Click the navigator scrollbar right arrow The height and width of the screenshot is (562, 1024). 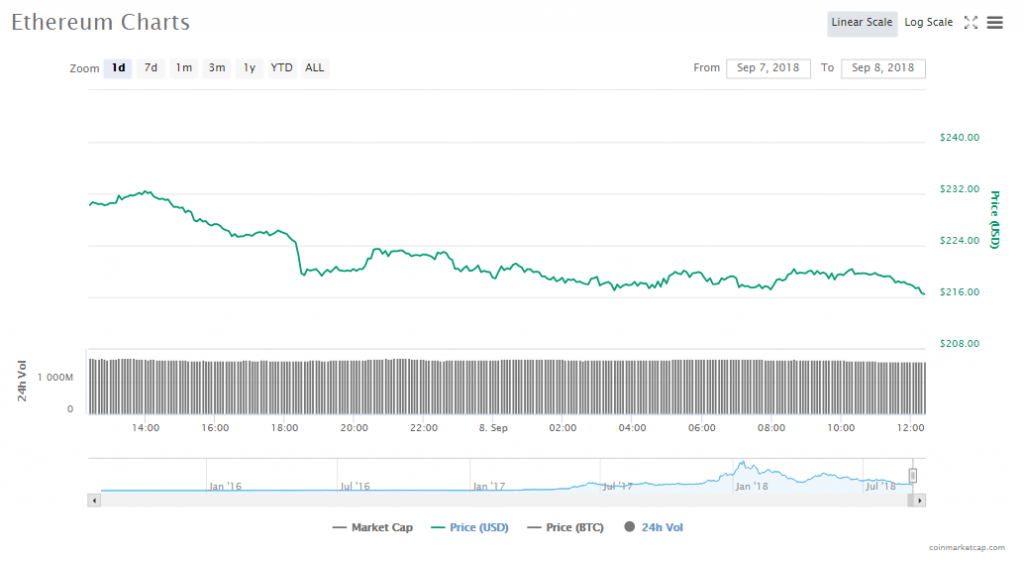(x=919, y=499)
